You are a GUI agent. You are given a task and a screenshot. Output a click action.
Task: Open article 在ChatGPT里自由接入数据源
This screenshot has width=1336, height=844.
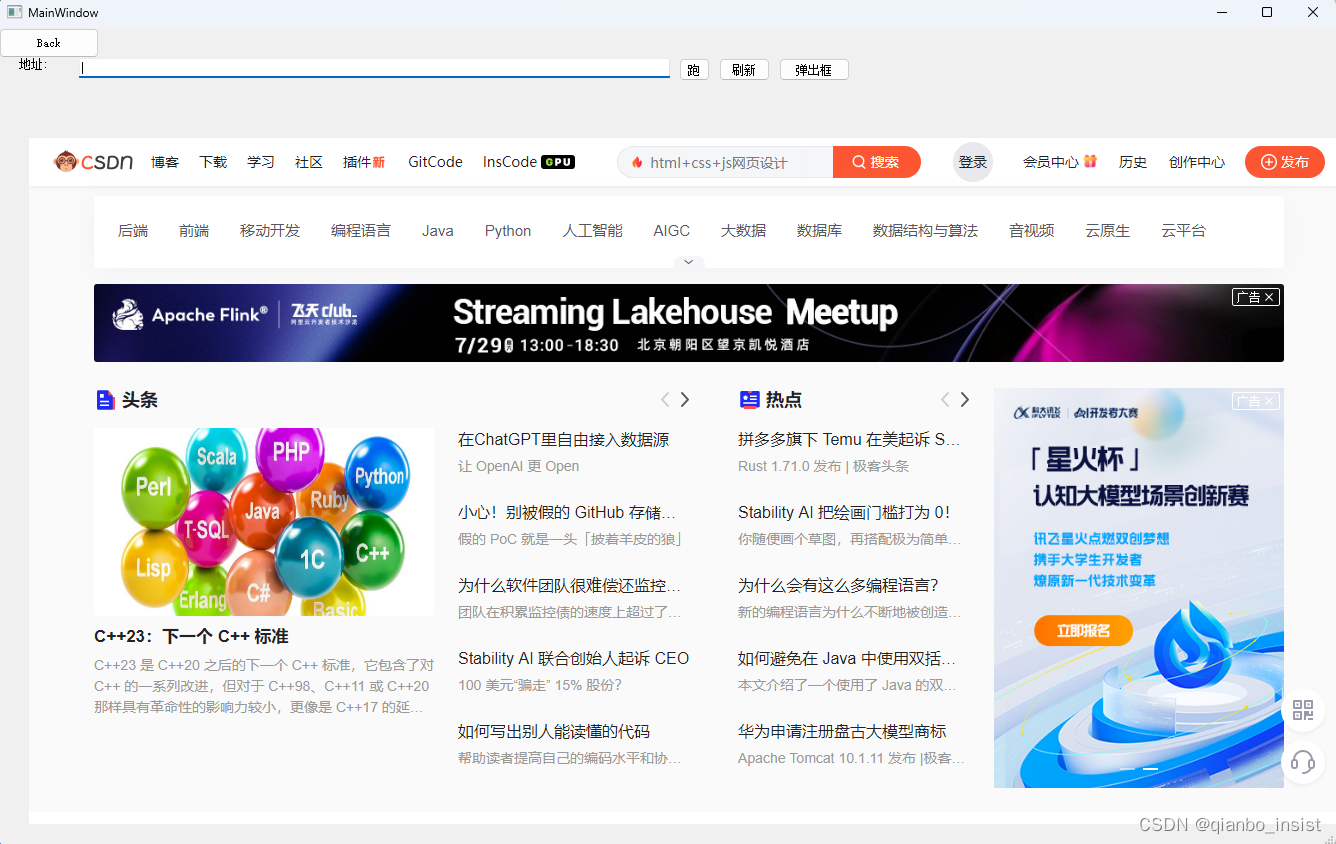tap(564, 440)
